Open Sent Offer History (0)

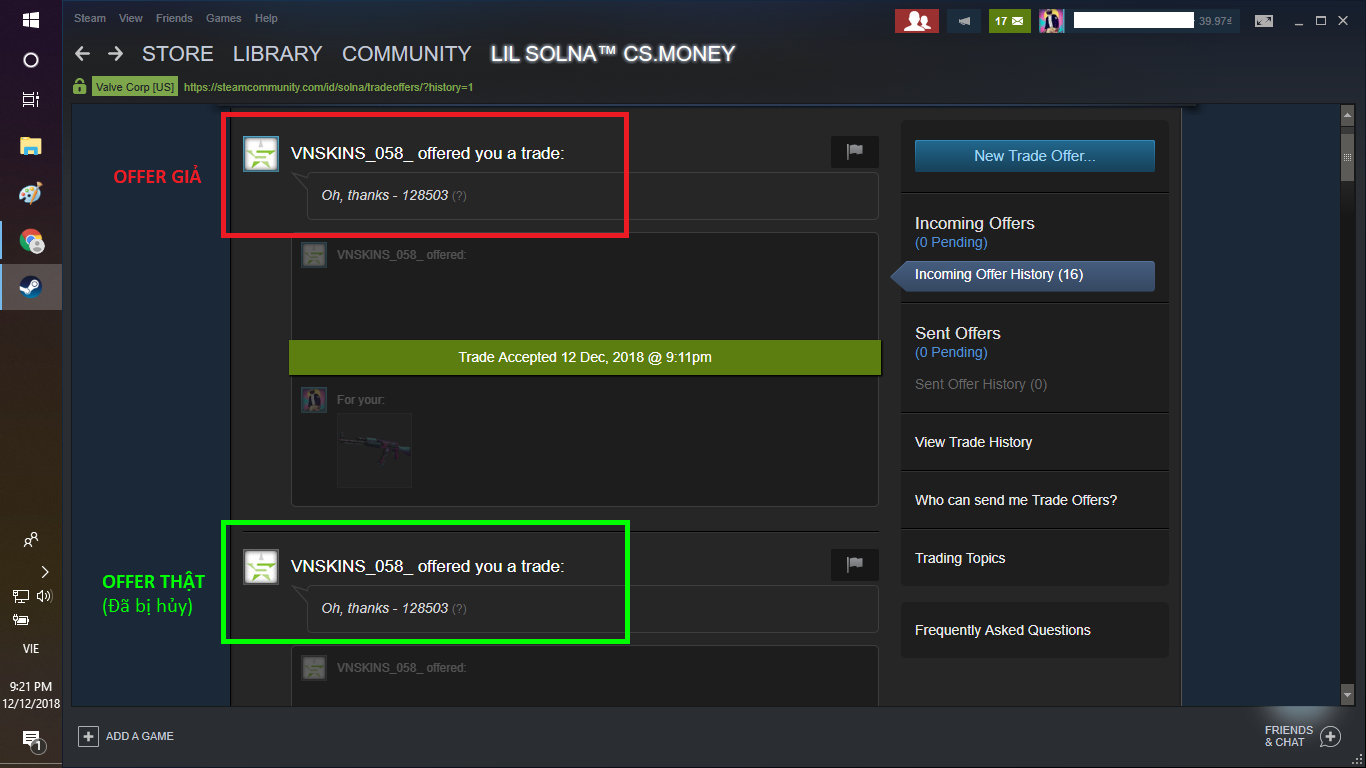[x=980, y=384]
